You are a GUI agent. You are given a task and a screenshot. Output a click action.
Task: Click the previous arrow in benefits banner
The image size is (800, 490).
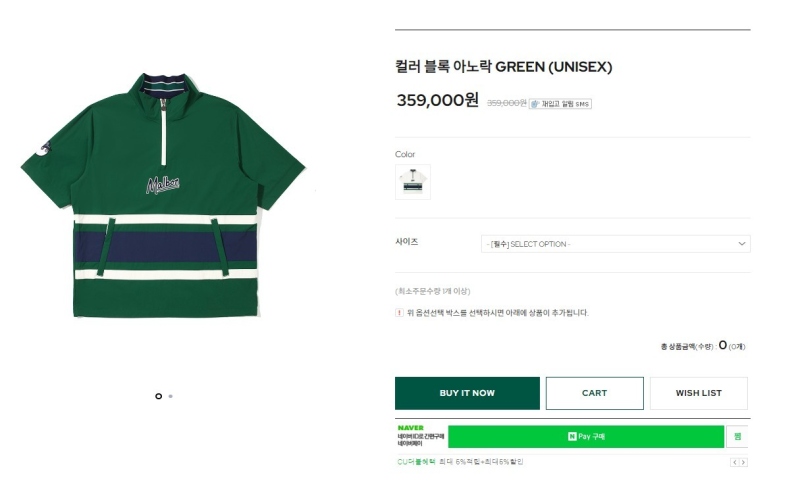coord(734,462)
